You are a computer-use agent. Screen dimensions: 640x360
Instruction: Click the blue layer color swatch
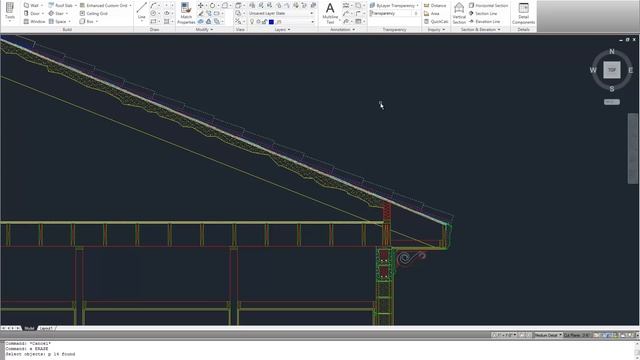pyautogui.click(x=271, y=21)
